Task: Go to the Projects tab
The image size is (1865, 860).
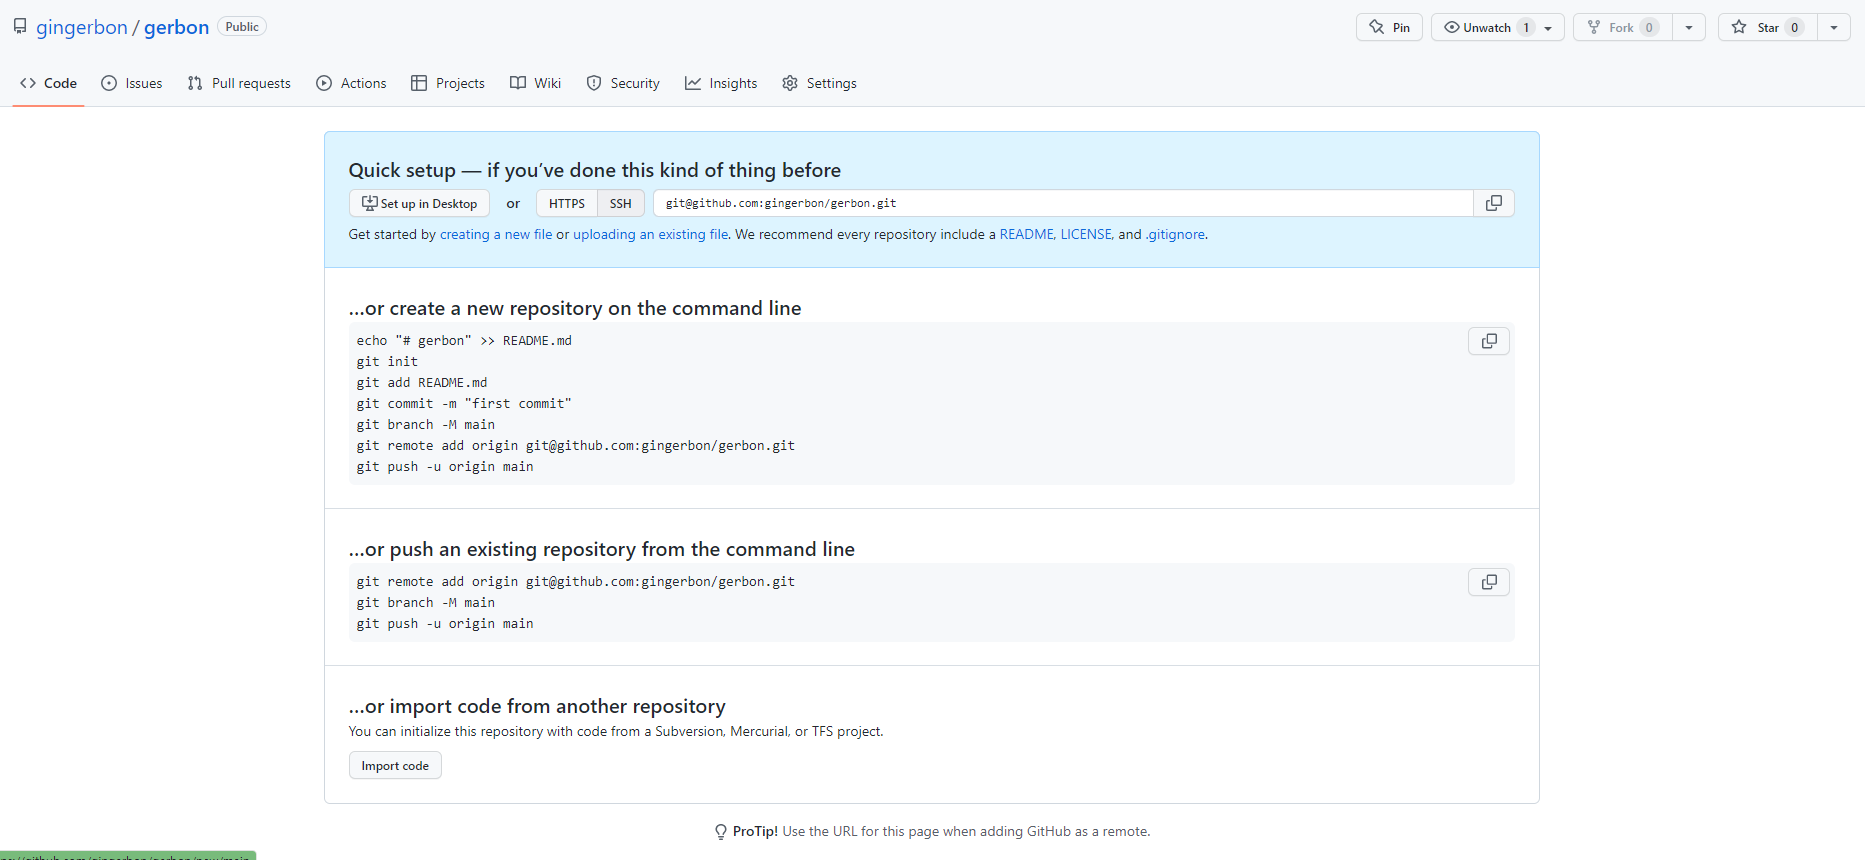Action: point(448,83)
